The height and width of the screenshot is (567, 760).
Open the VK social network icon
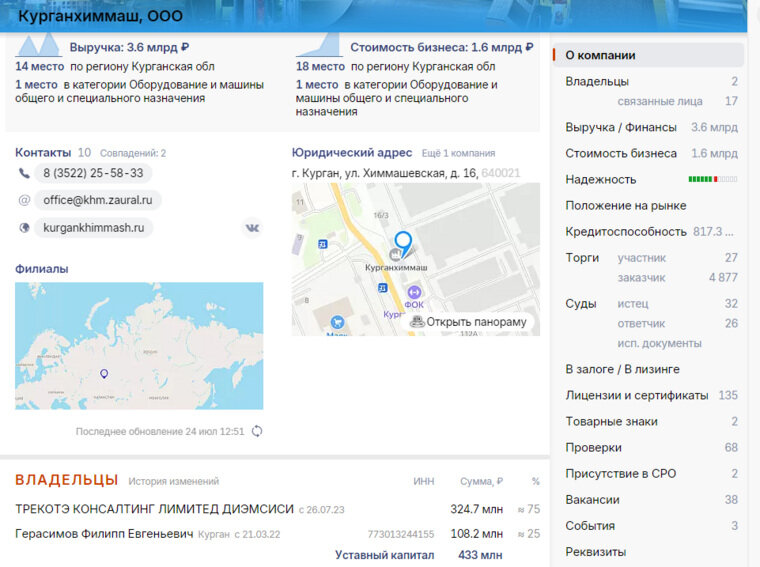click(252, 228)
